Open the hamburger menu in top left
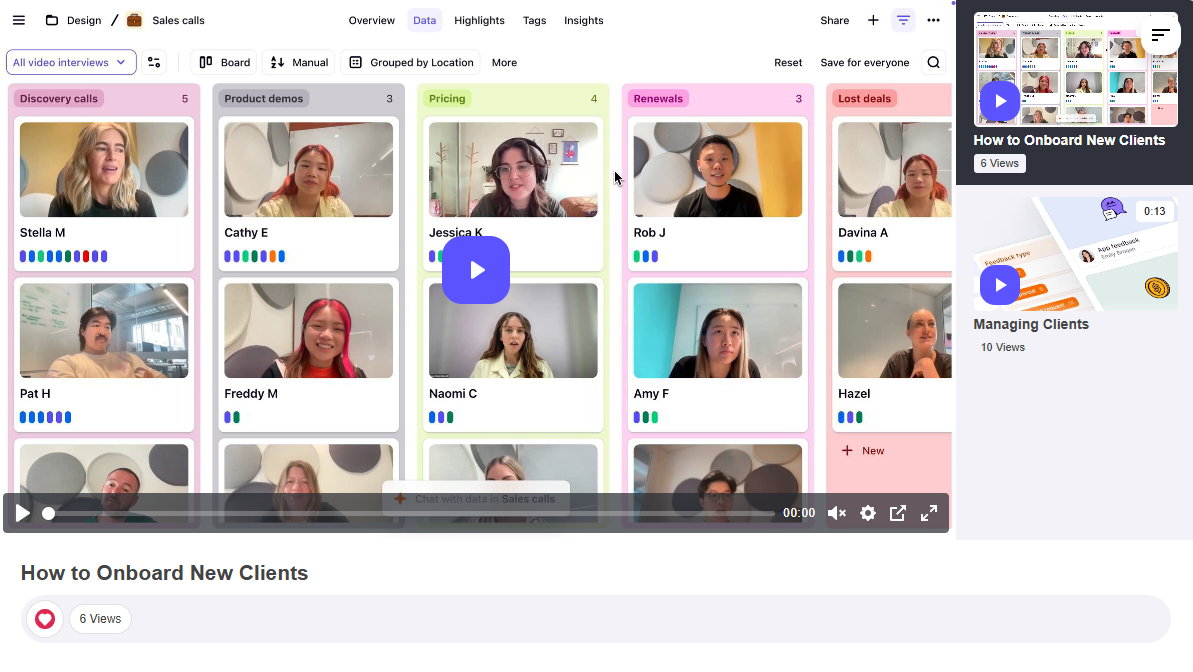 (19, 20)
